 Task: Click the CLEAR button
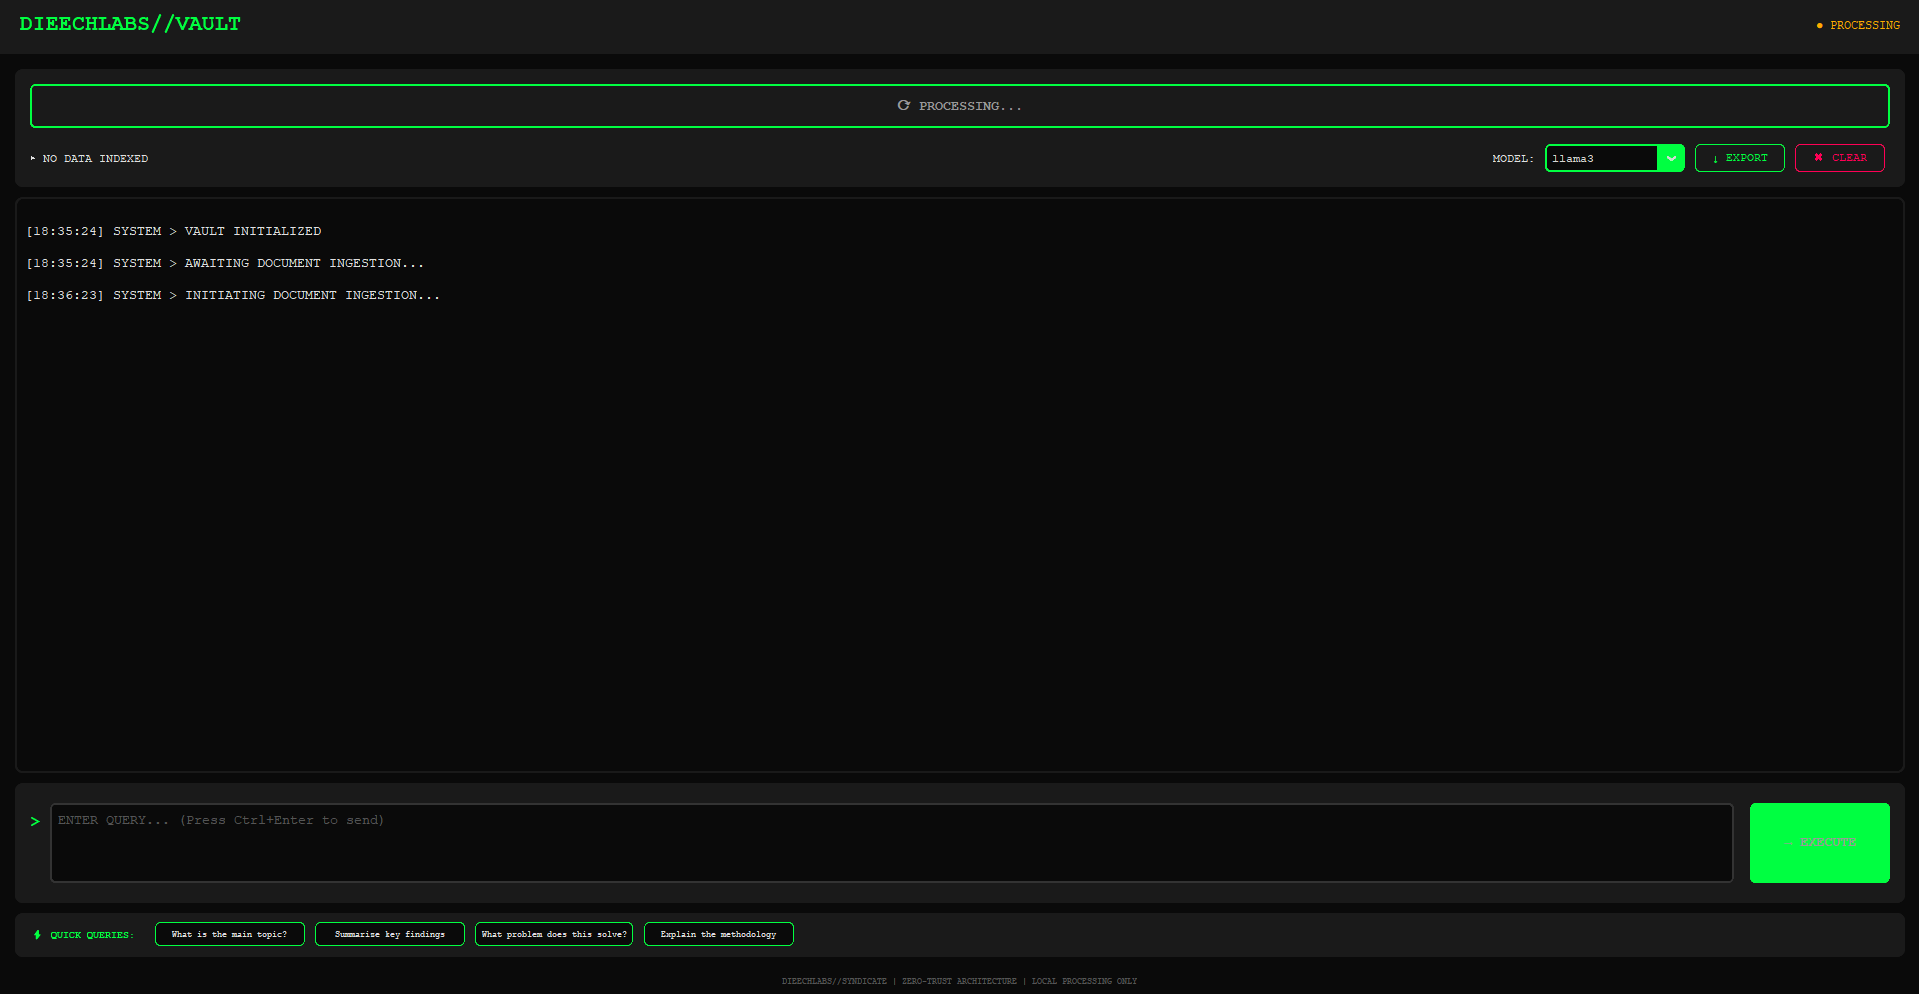[1839, 157]
